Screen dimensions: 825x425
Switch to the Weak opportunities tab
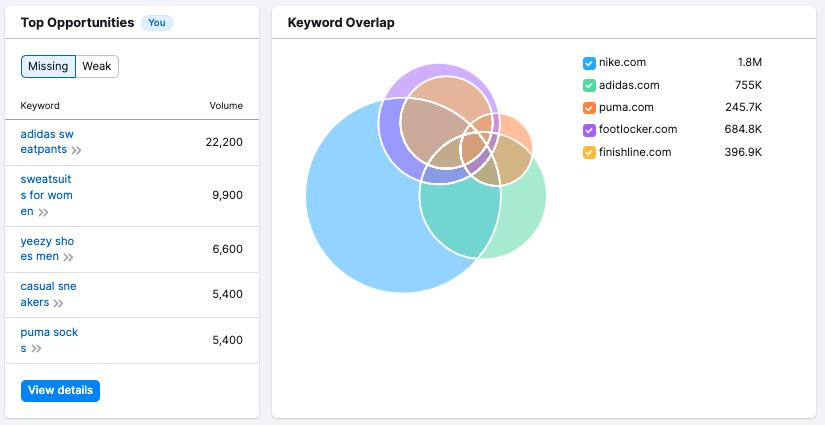tap(97, 67)
